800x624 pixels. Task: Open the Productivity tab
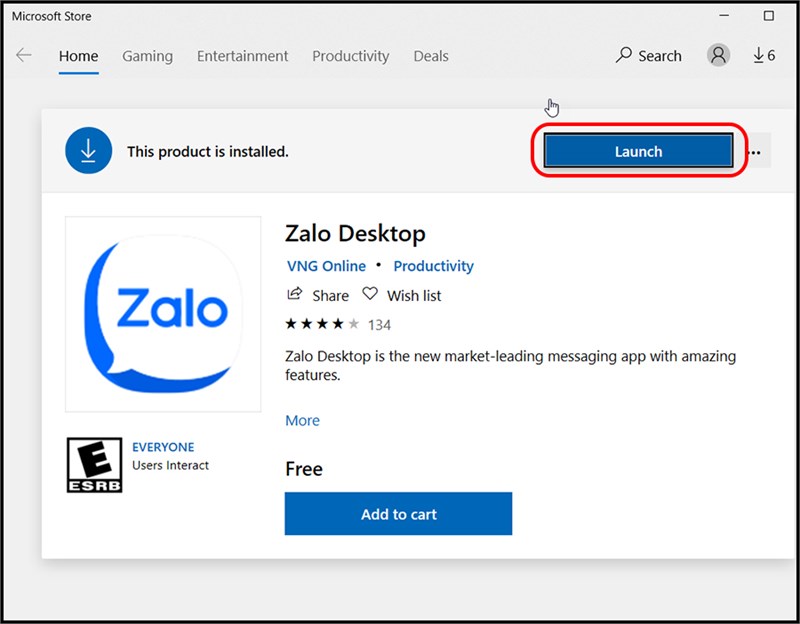point(350,56)
